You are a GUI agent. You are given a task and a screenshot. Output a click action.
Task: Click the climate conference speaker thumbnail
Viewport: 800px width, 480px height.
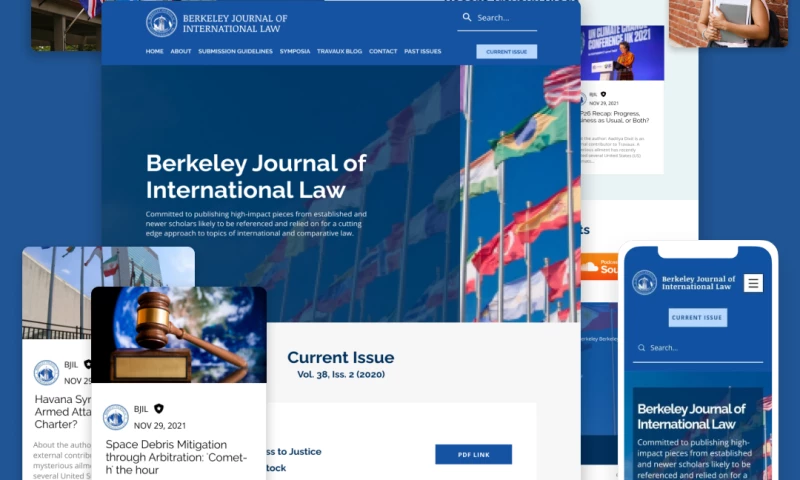click(622, 53)
